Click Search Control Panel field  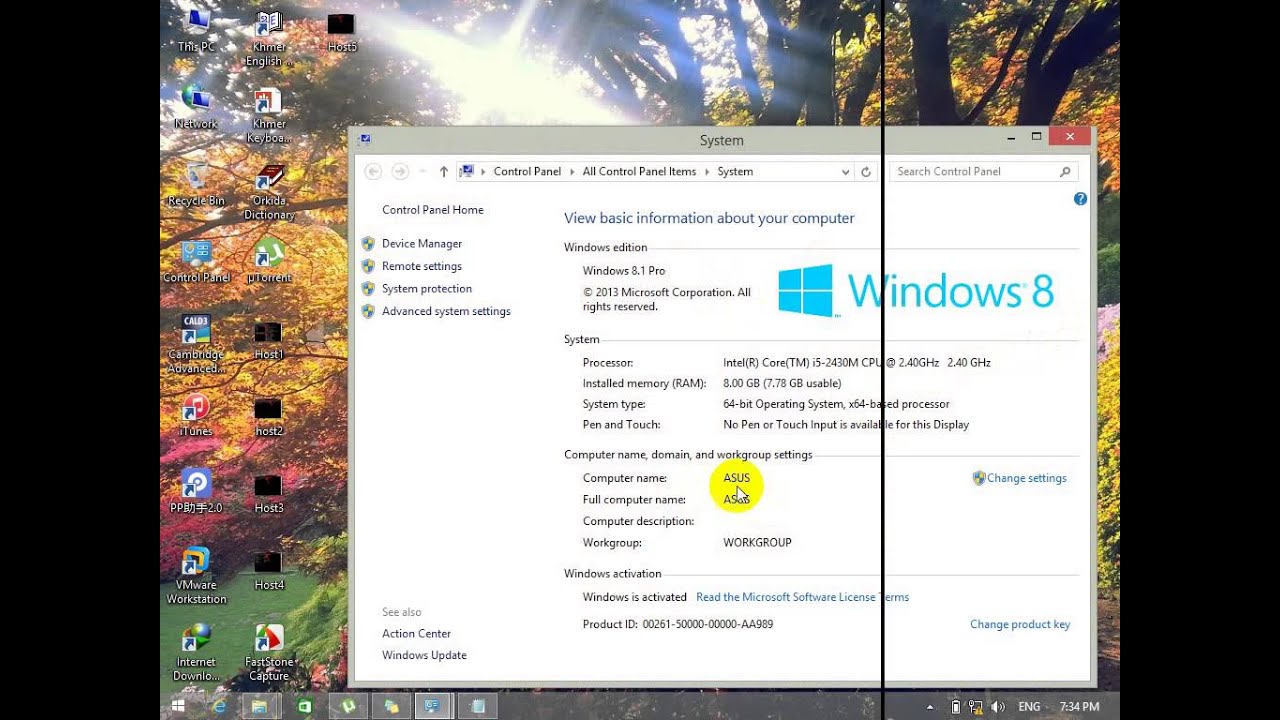tap(984, 172)
